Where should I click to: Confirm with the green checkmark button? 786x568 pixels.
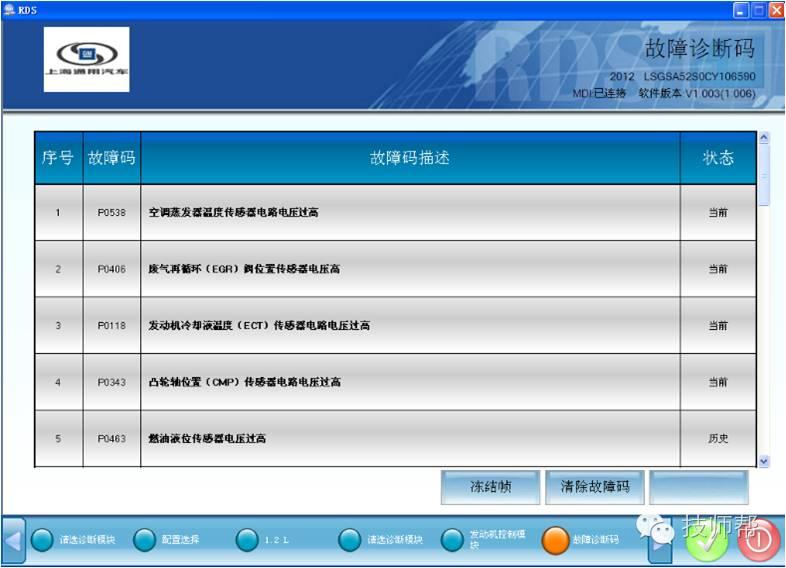click(706, 542)
